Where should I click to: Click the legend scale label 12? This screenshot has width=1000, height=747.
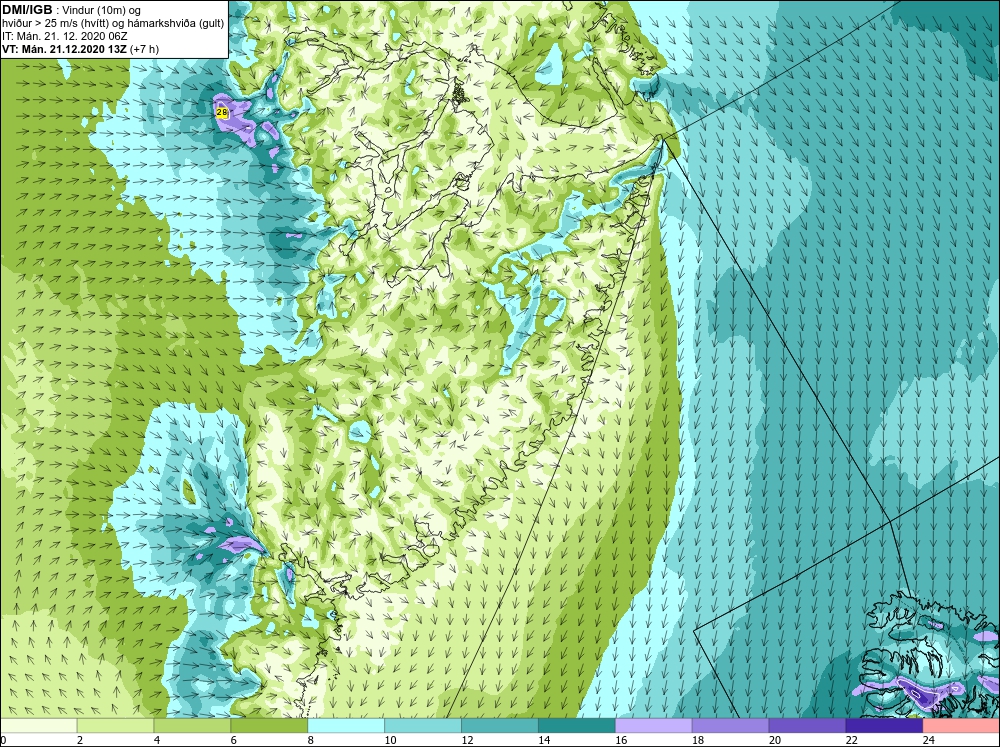(467, 740)
